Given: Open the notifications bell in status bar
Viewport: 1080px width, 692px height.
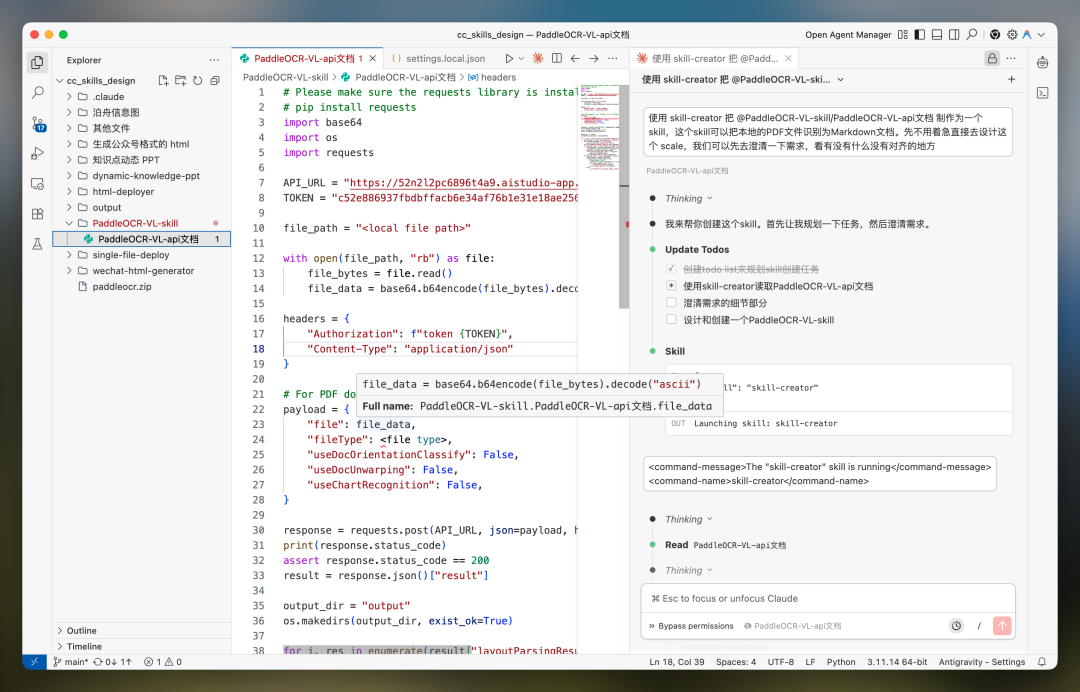Looking at the screenshot, I should click(1041, 662).
